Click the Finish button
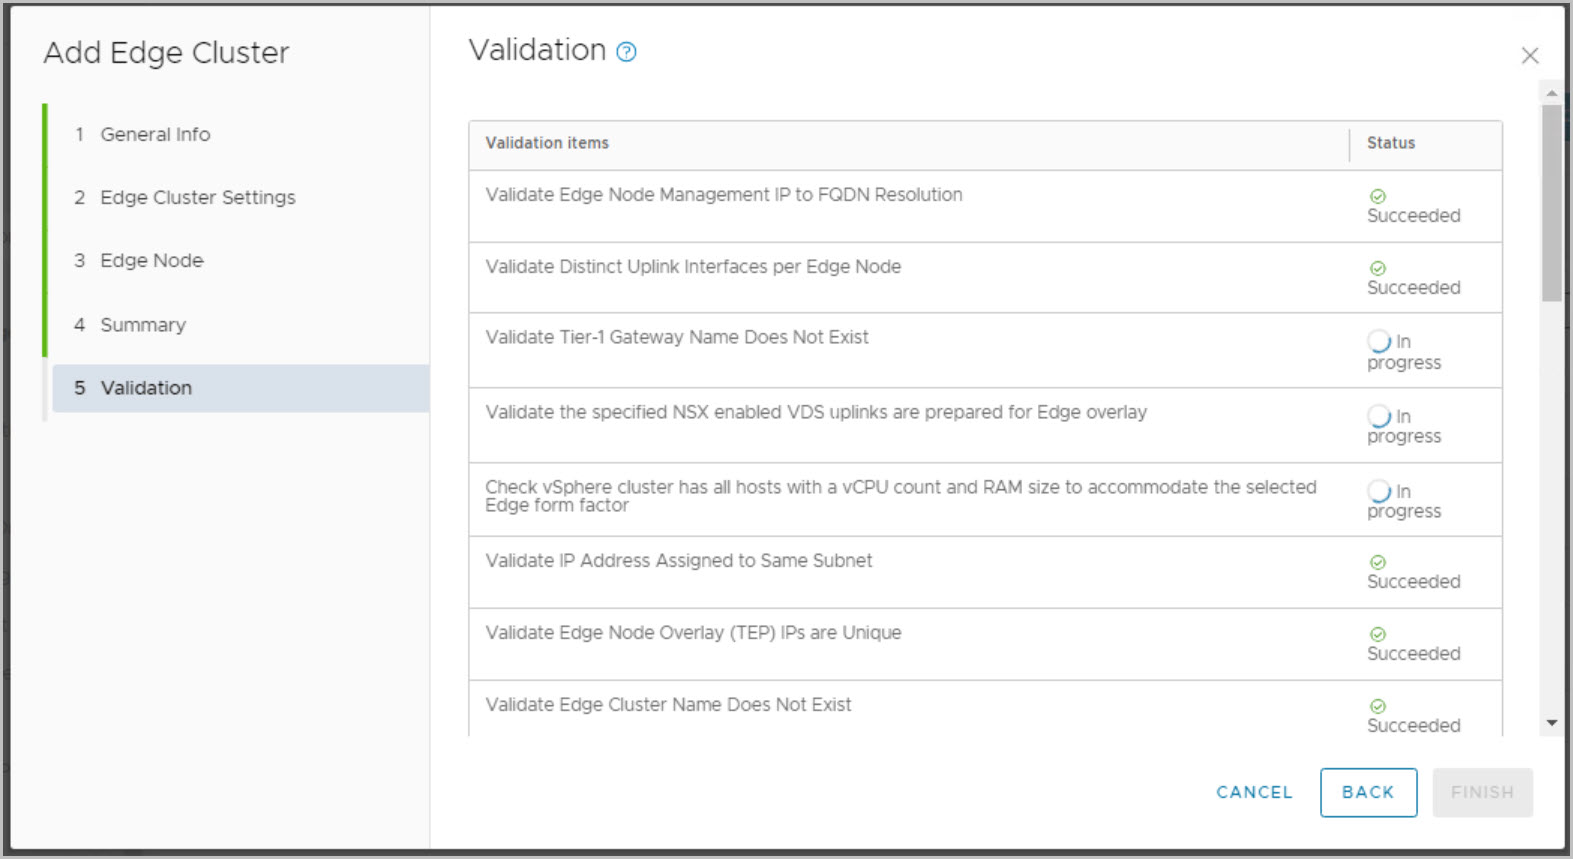1573x859 pixels. tap(1481, 792)
